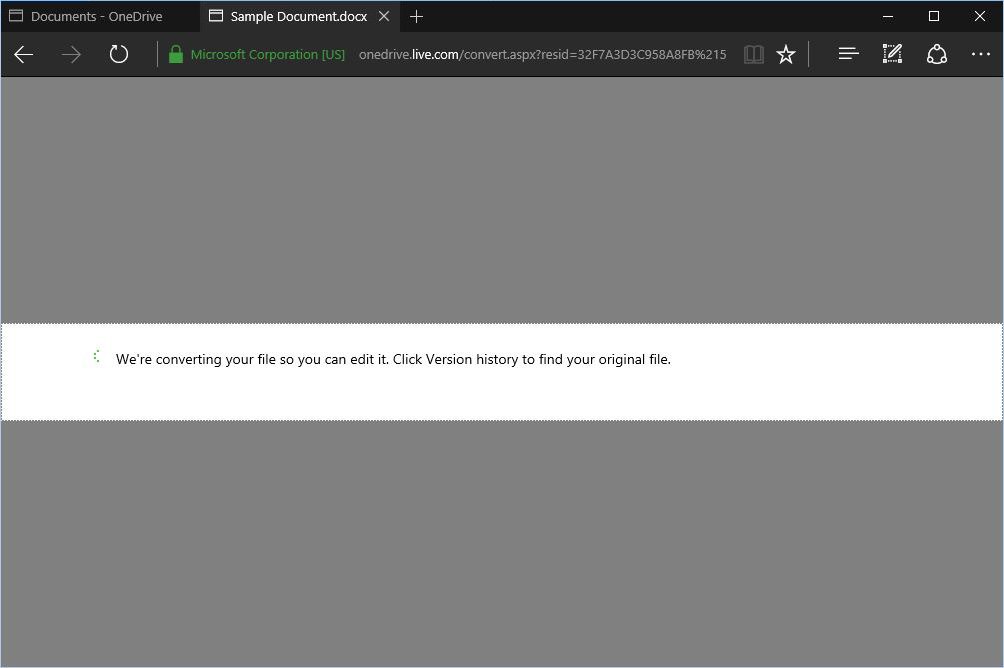Minimize the browser window
Image resolution: width=1004 pixels, height=668 pixels.
[x=887, y=17]
